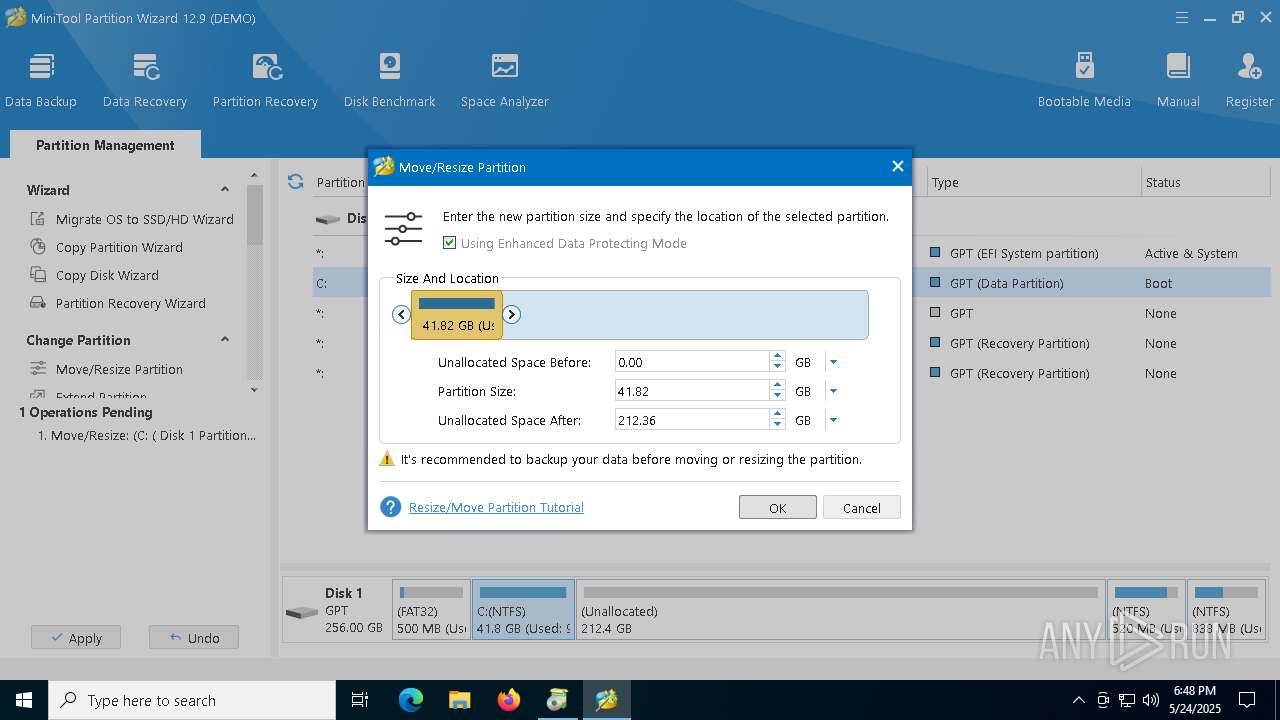Cancel the Move/Resize dialog

[x=862, y=507]
